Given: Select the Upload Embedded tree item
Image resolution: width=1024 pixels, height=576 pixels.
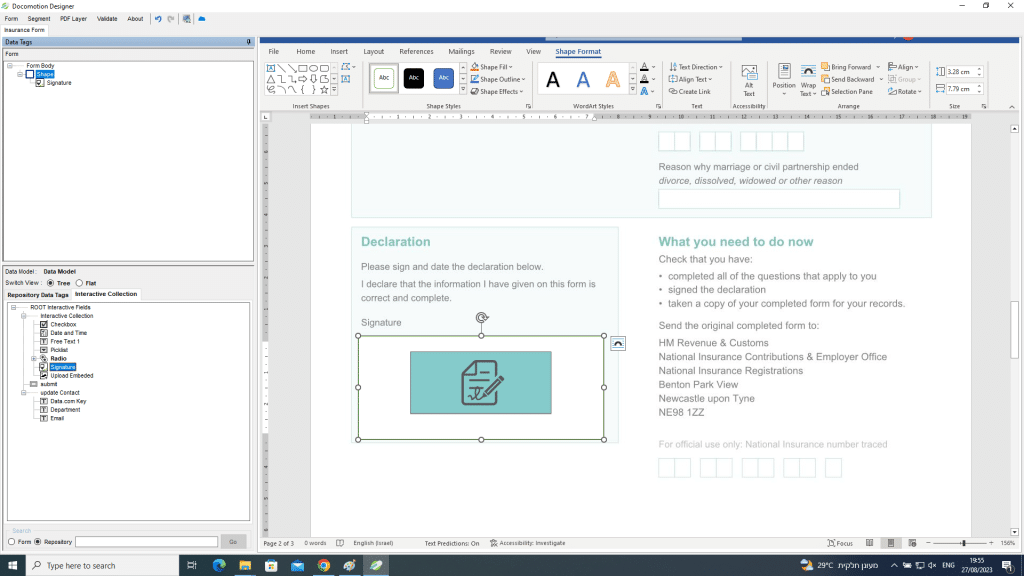Looking at the screenshot, I should pyautogui.click(x=71, y=376).
